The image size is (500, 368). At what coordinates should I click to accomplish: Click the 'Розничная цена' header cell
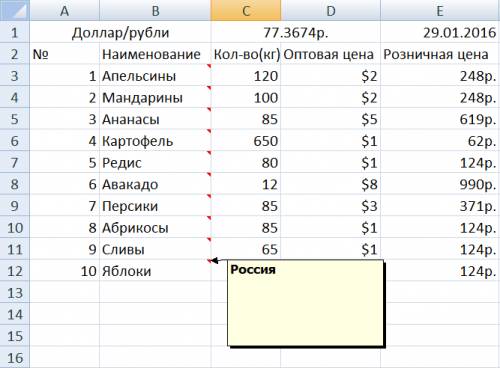click(440, 54)
